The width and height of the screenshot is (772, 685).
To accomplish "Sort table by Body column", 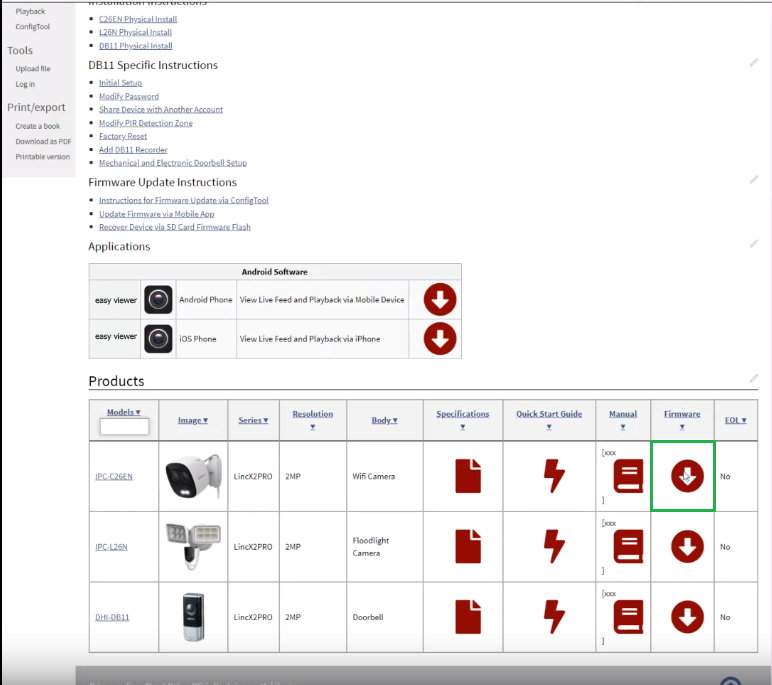I will [x=385, y=420].
